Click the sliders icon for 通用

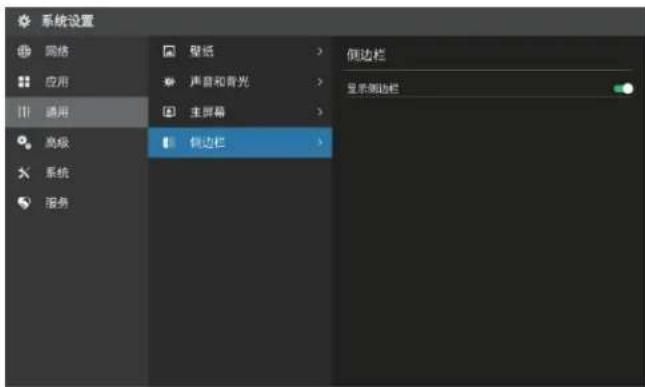24,112
